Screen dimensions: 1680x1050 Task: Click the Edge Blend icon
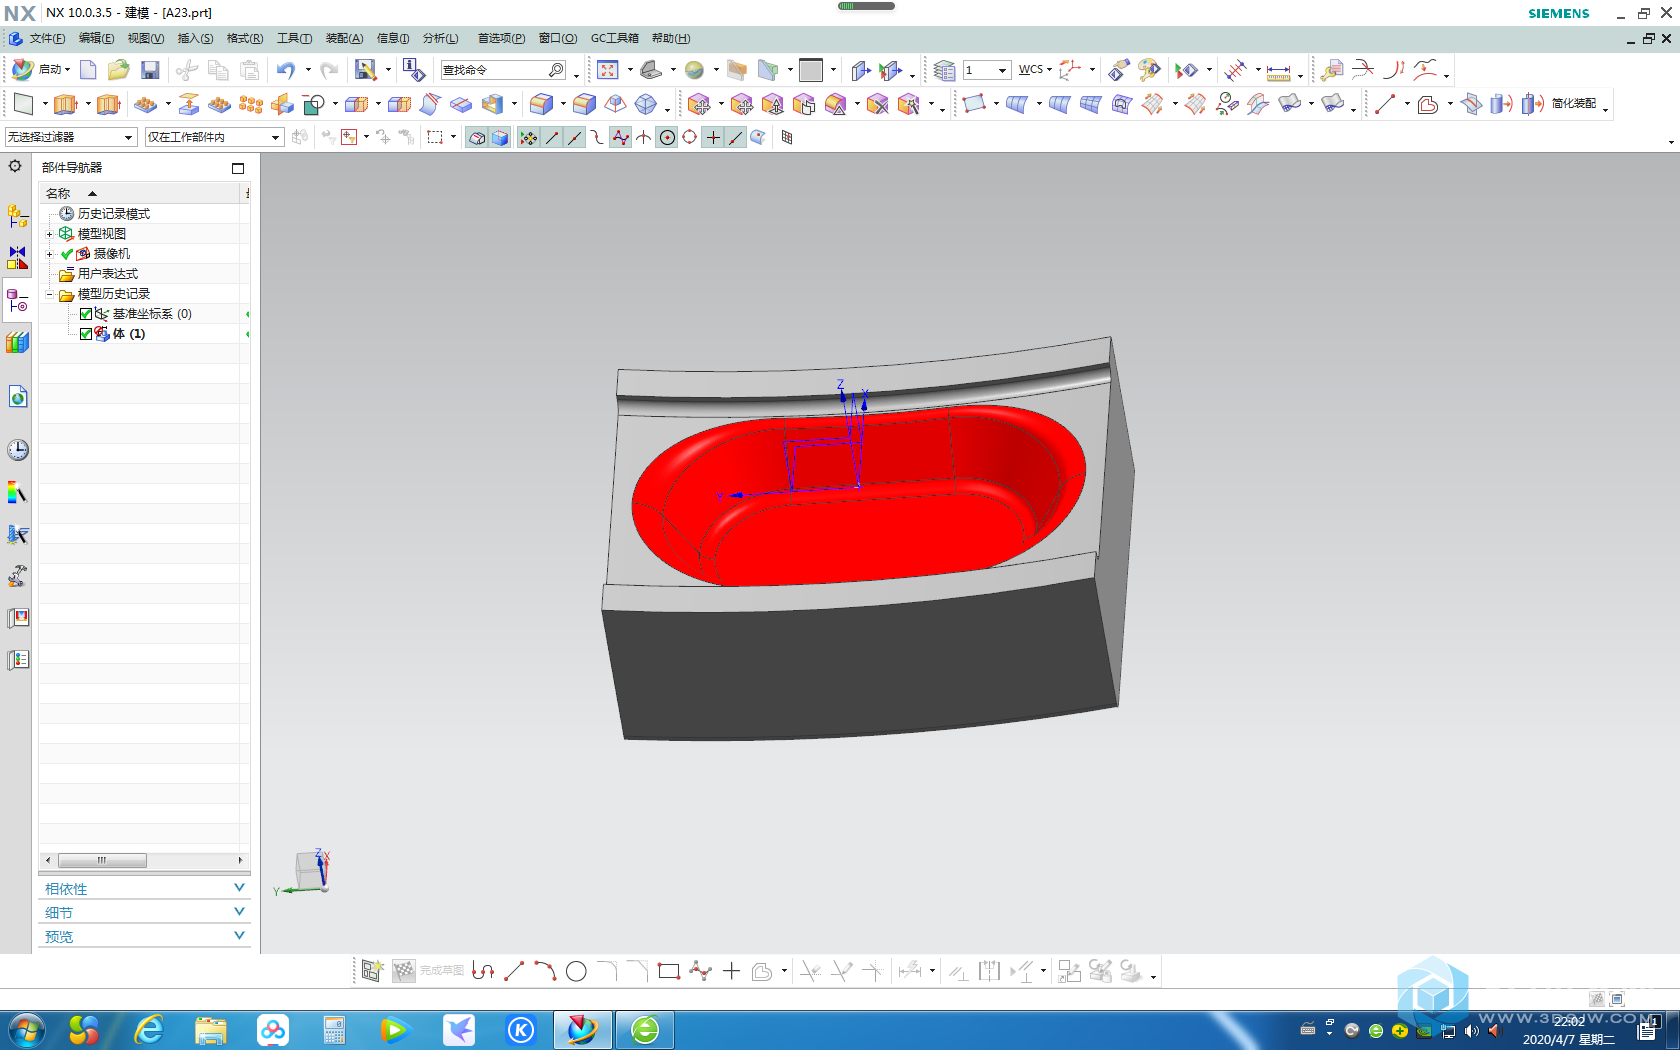coord(542,104)
